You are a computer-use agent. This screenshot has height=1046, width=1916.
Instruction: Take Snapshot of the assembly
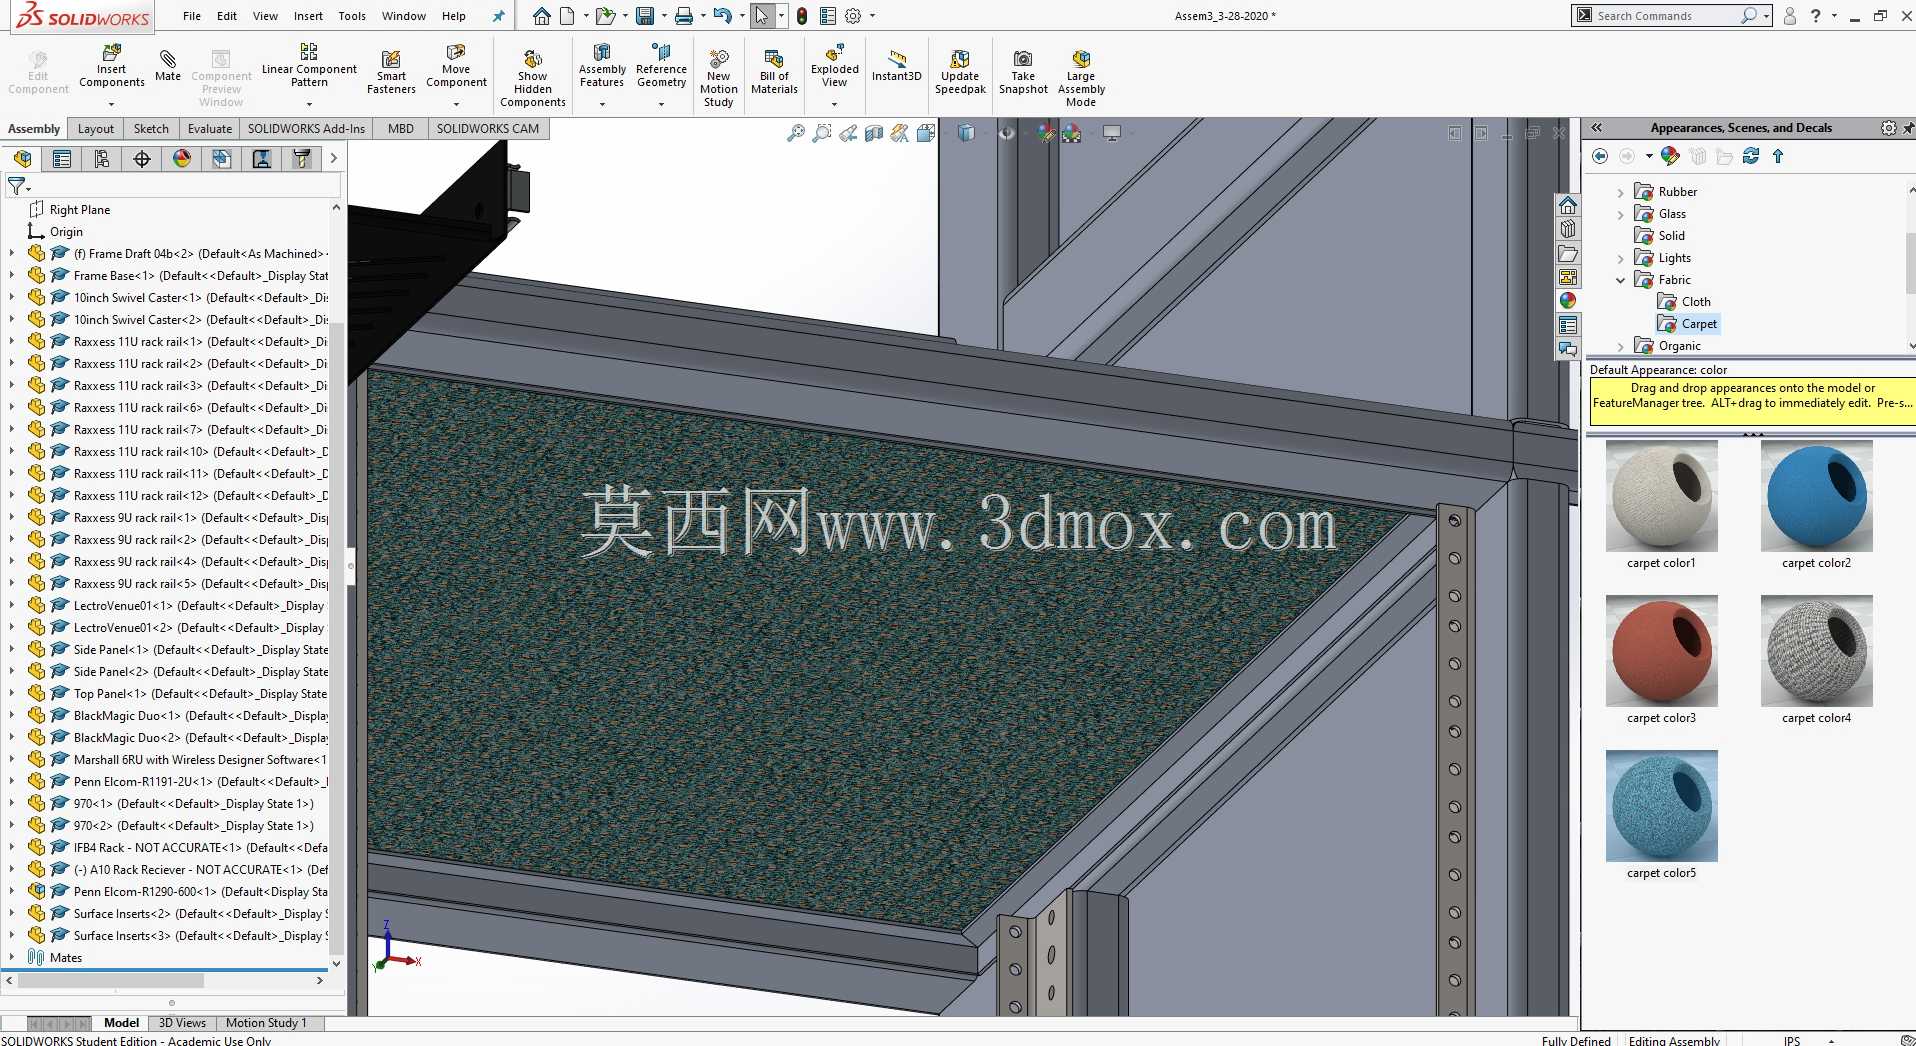pyautogui.click(x=1023, y=72)
